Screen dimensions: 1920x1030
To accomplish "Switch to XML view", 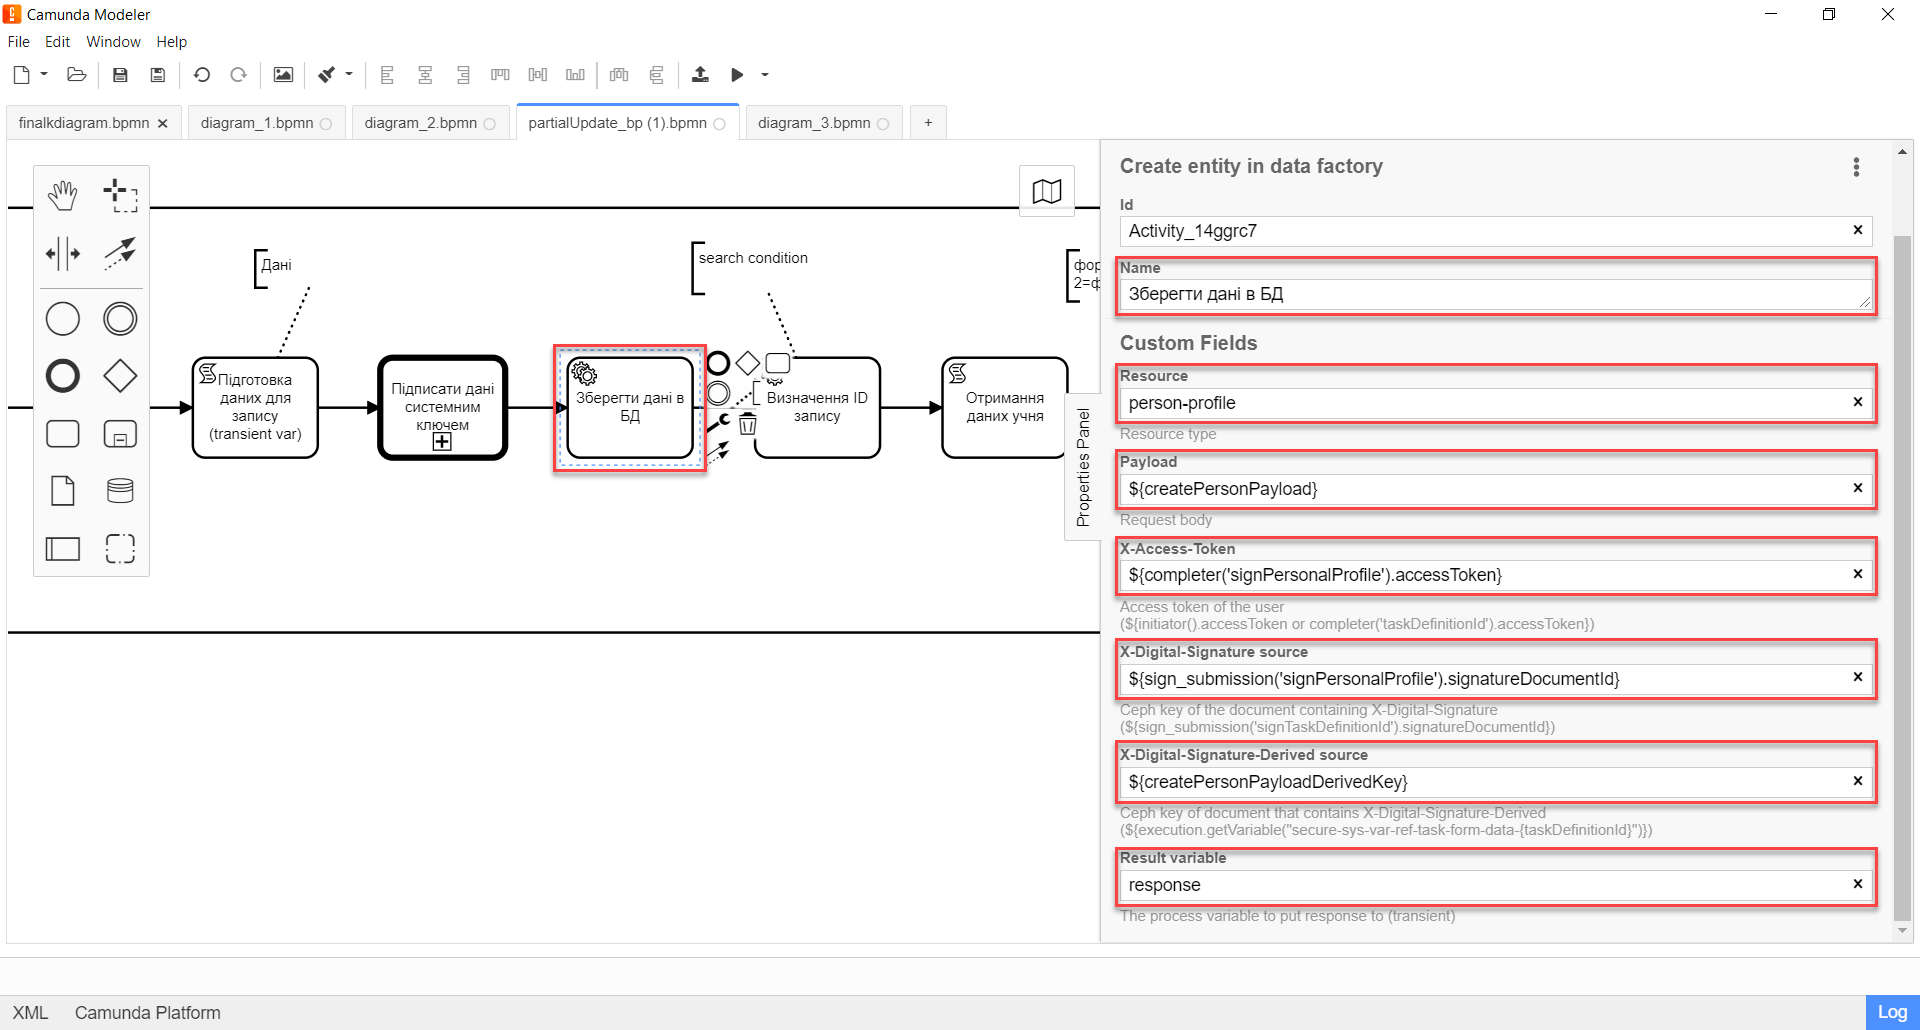I will (x=30, y=1013).
